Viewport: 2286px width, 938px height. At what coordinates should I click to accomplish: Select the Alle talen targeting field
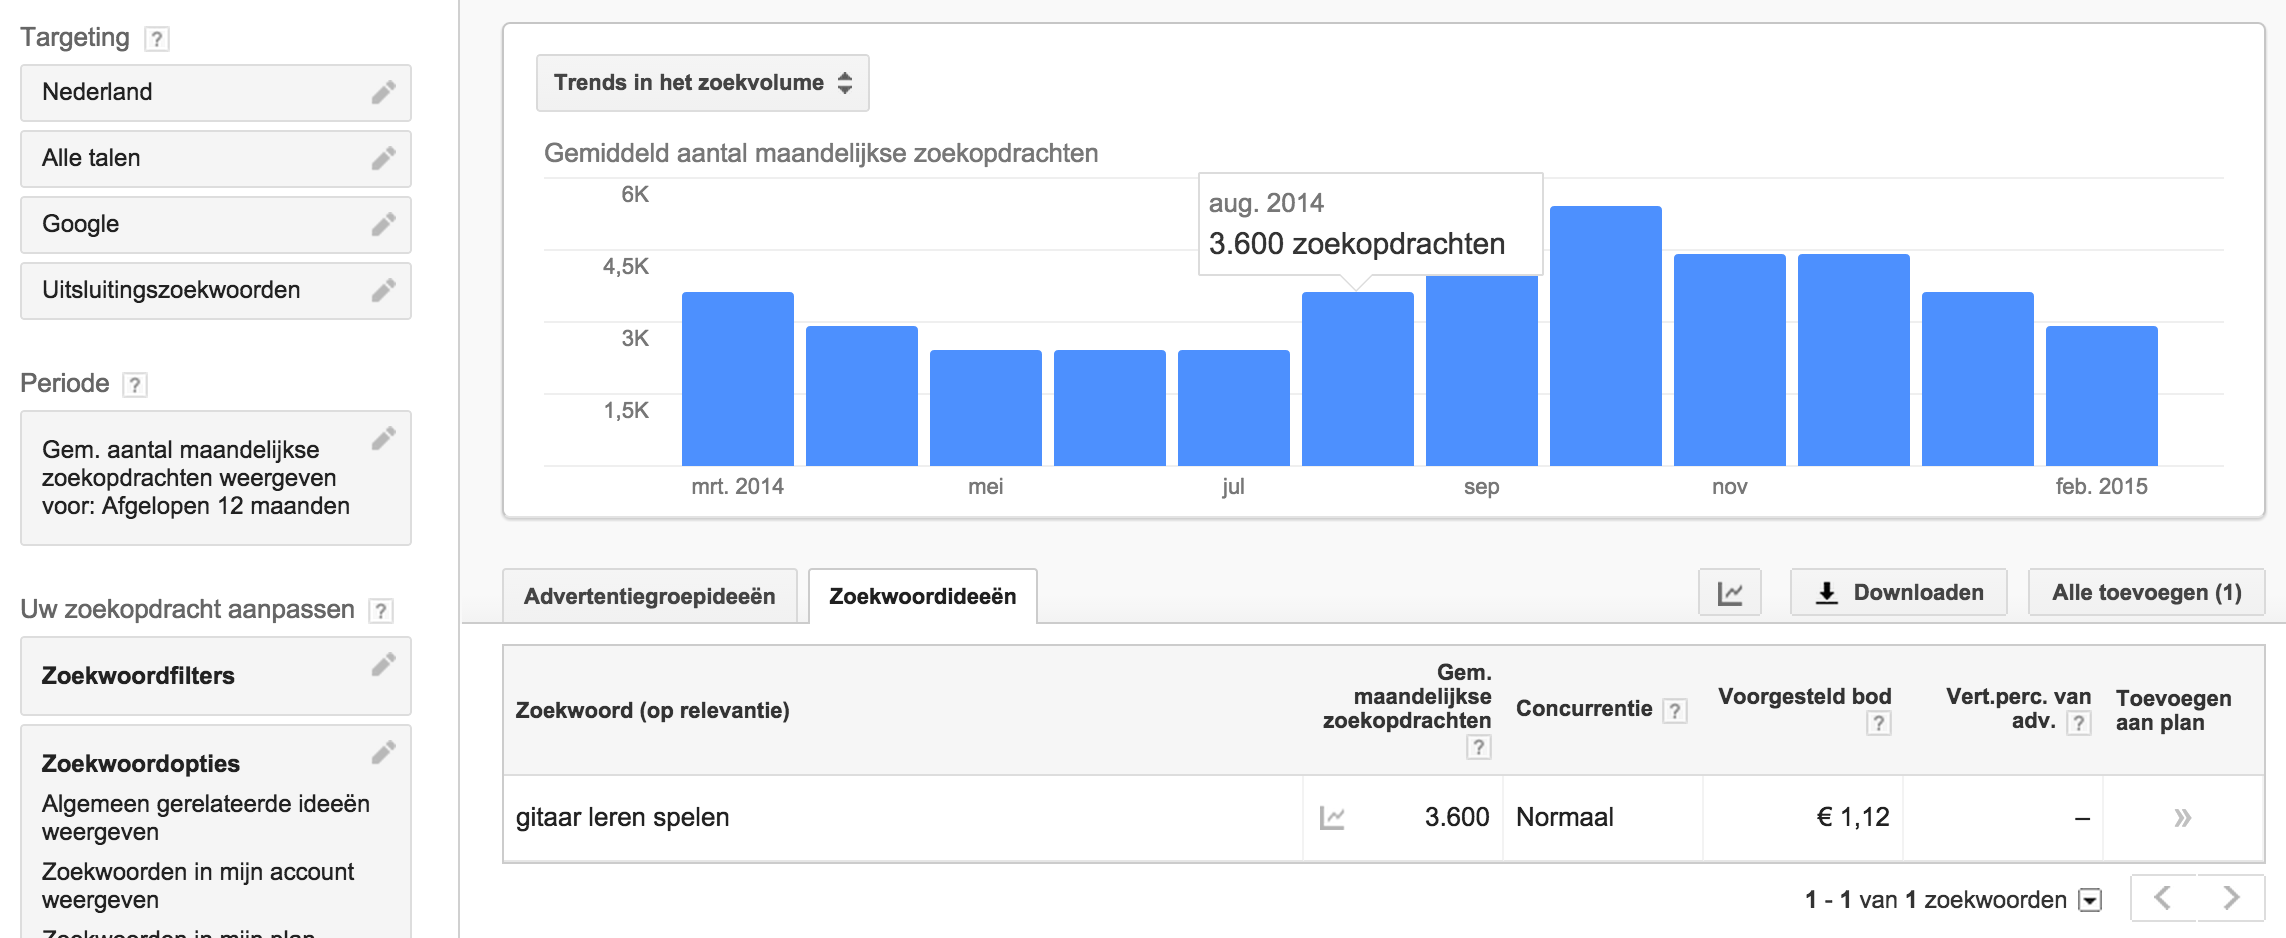pyautogui.click(x=216, y=159)
